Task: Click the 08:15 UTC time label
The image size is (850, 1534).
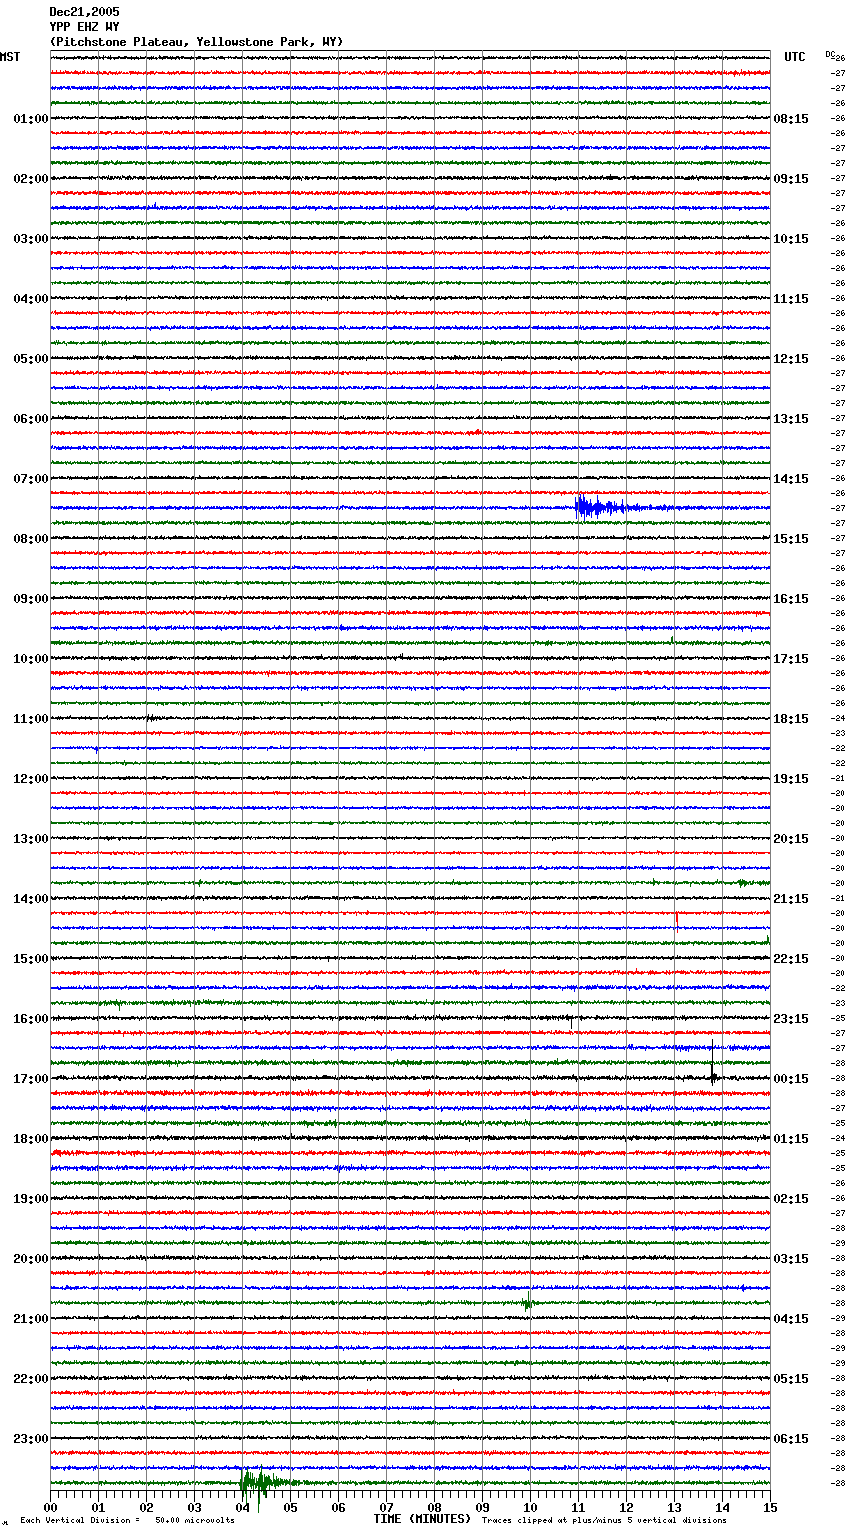Action: point(791,119)
